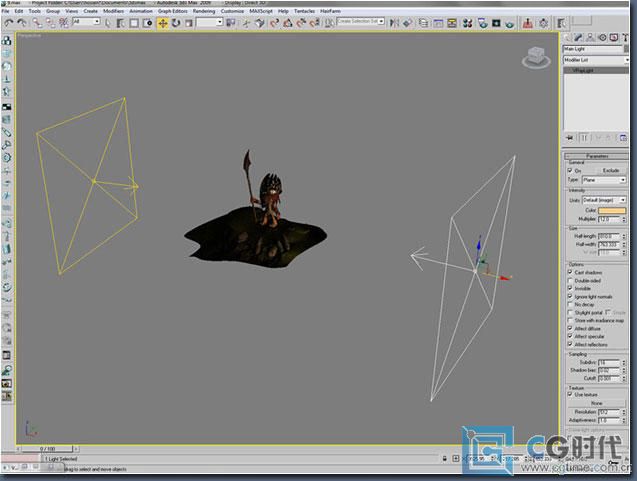
Task: Open the reference coordinate system dropdown
Action: [209, 22]
